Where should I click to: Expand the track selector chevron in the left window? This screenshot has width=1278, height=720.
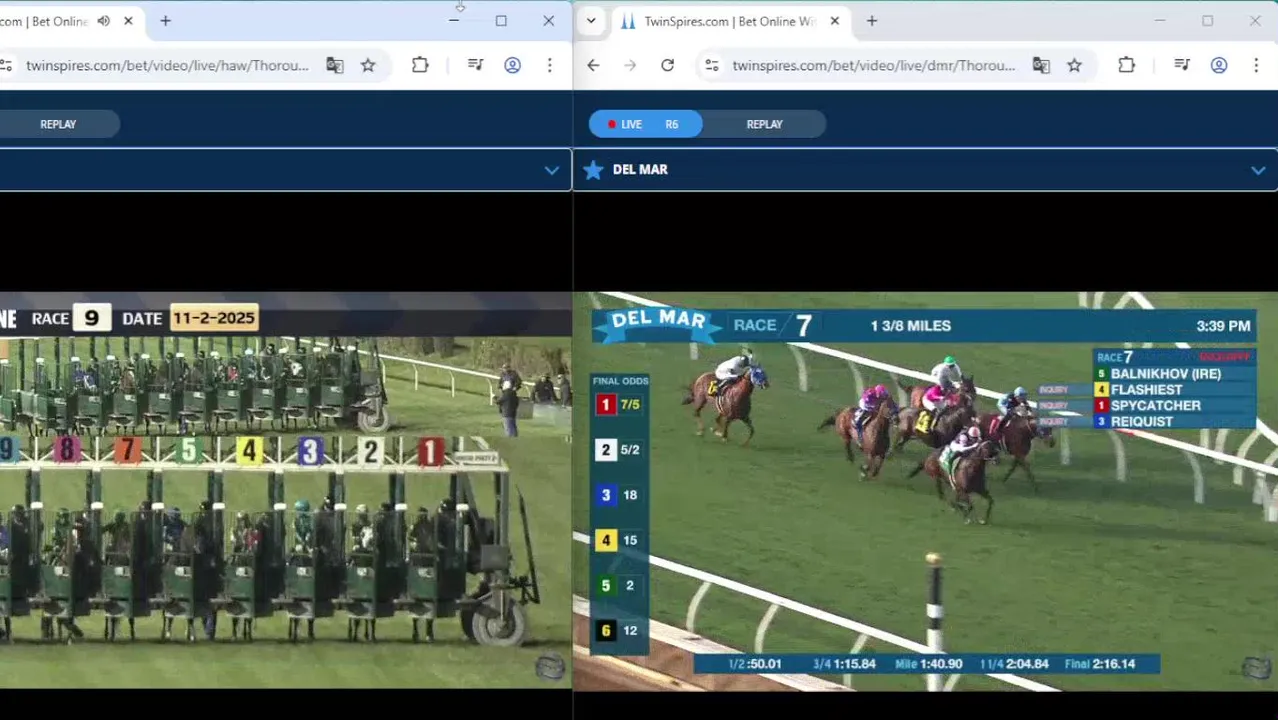(x=551, y=170)
